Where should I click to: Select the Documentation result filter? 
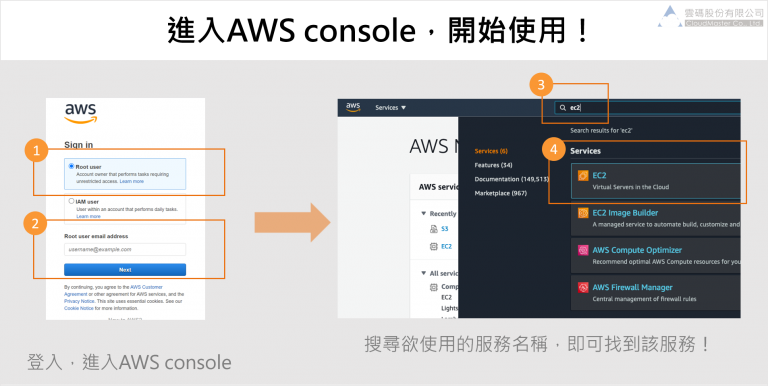pyautogui.click(x=511, y=179)
